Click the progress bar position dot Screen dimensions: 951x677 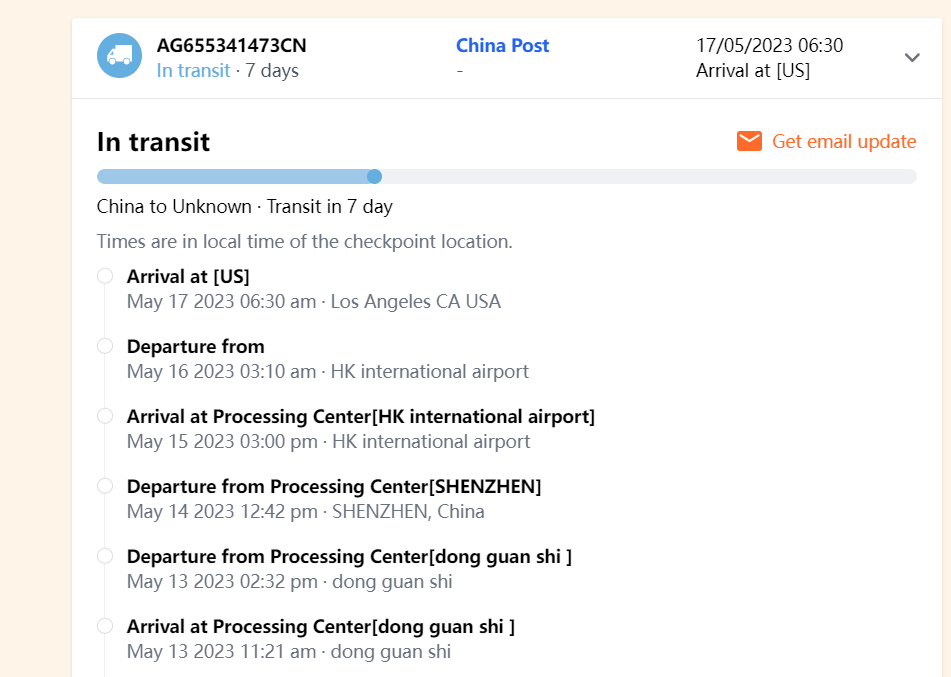pos(374,177)
